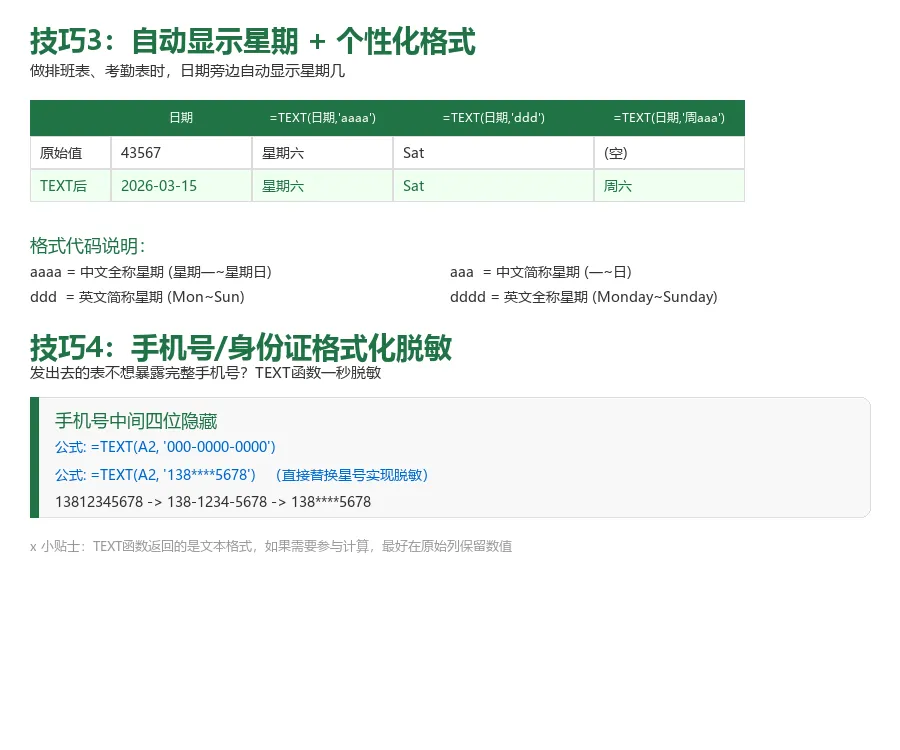Select subtitle 做排班表、考勤表时，日期旁边自动显示星期几
The image size is (900, 750).
point(187,71)
